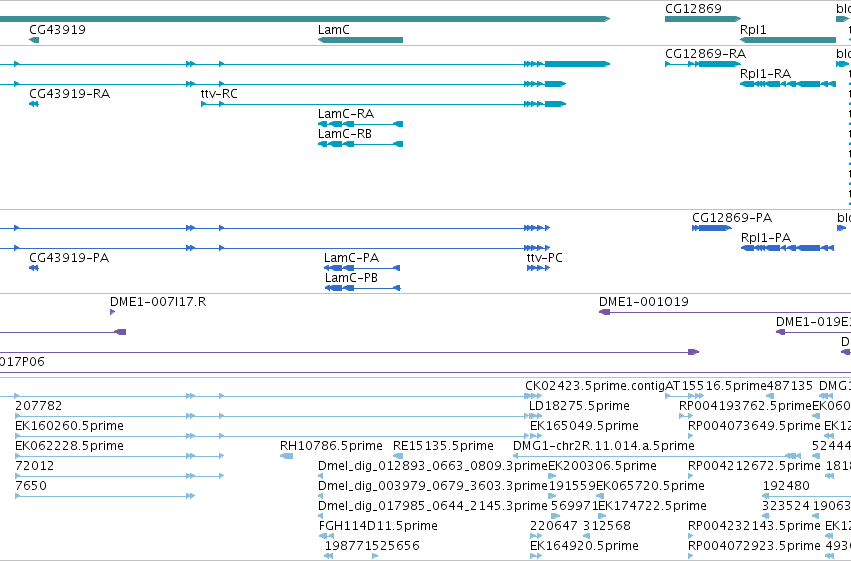Click the LD18275.5prime EST label
The height and width of the screenshot is (561, 851).
[x=579, y=406]
